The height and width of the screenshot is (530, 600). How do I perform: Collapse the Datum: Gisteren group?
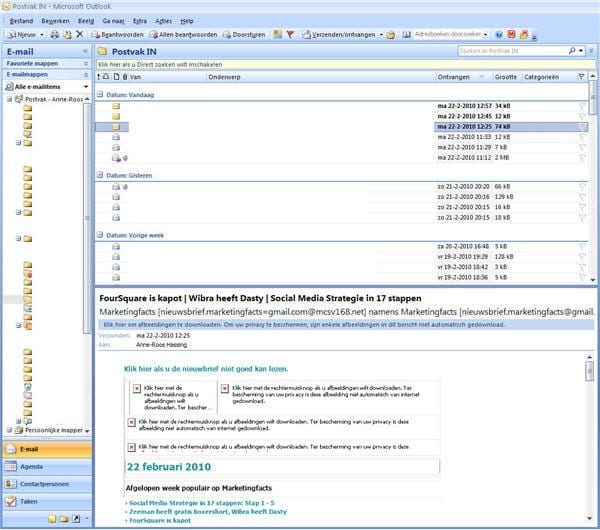click(100, 175)
